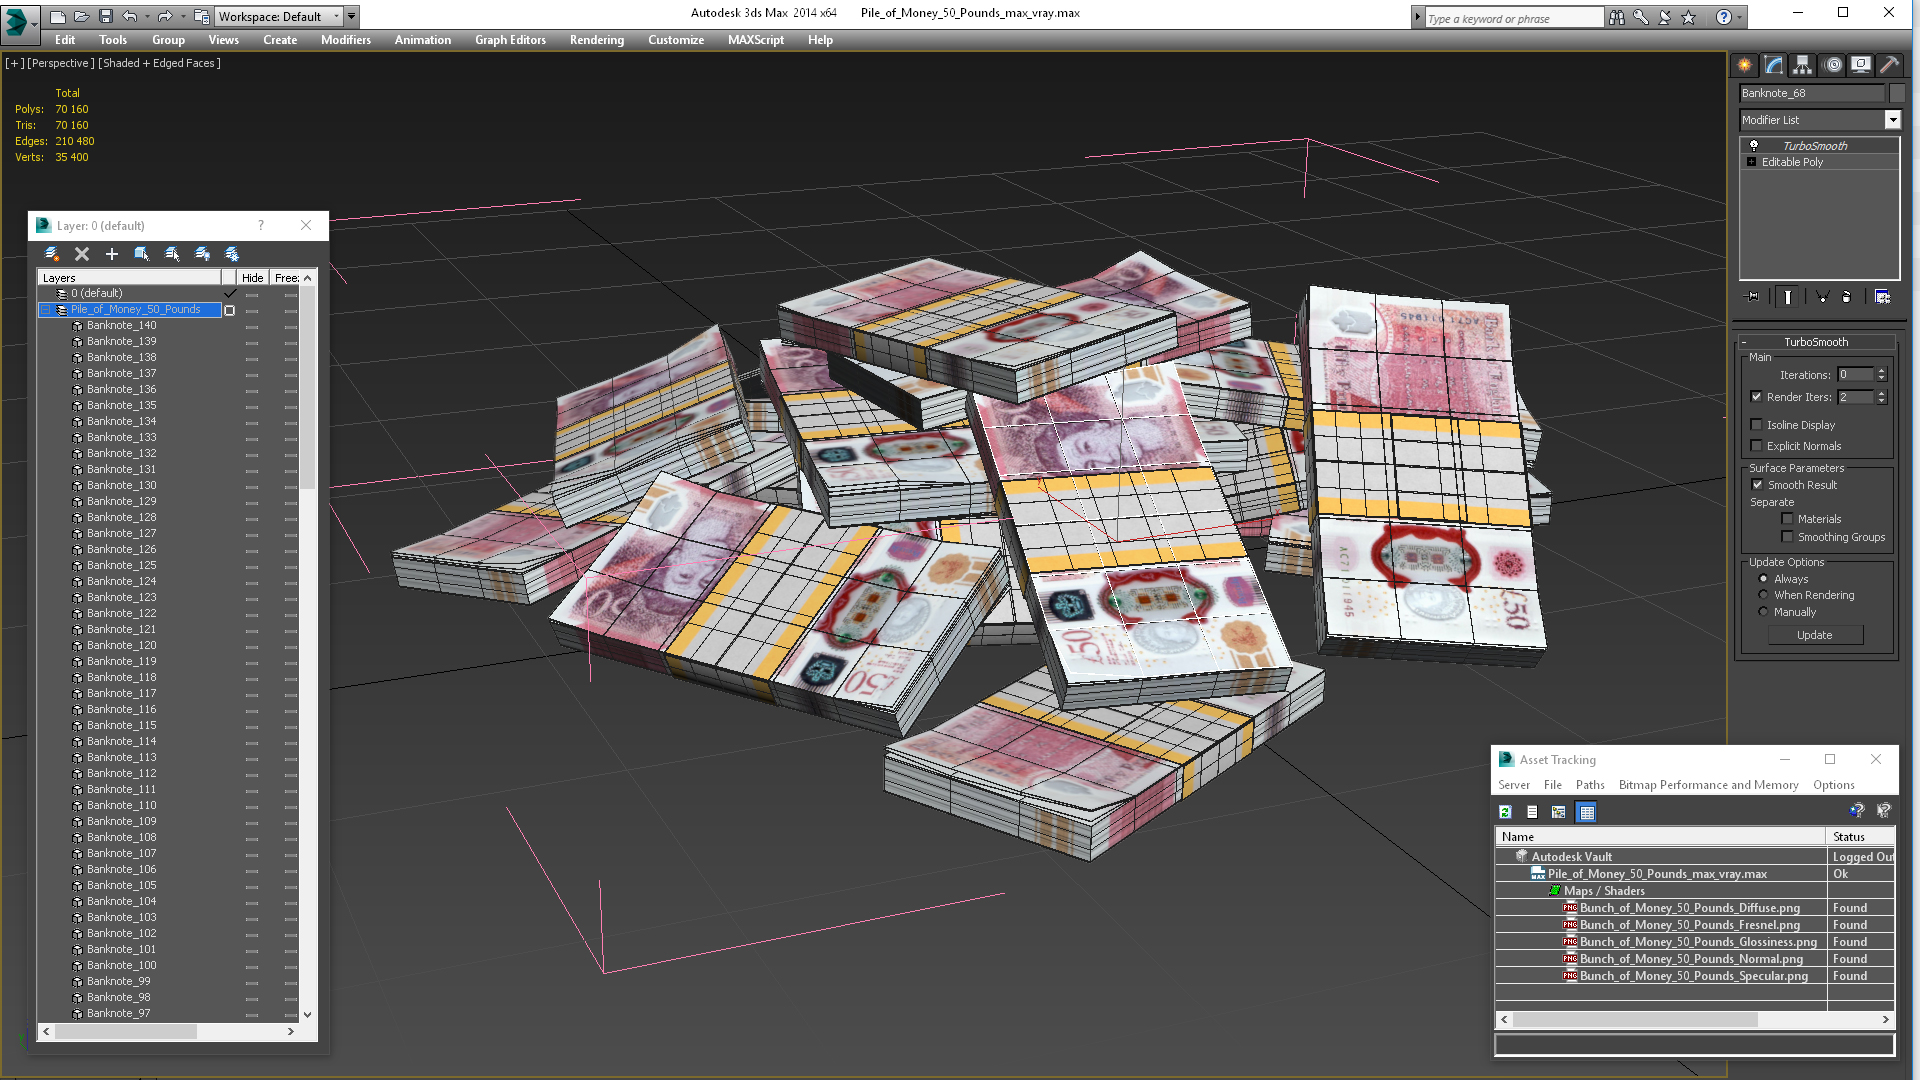
Task: Select the Always update radio button
Action: point(1763,579)
